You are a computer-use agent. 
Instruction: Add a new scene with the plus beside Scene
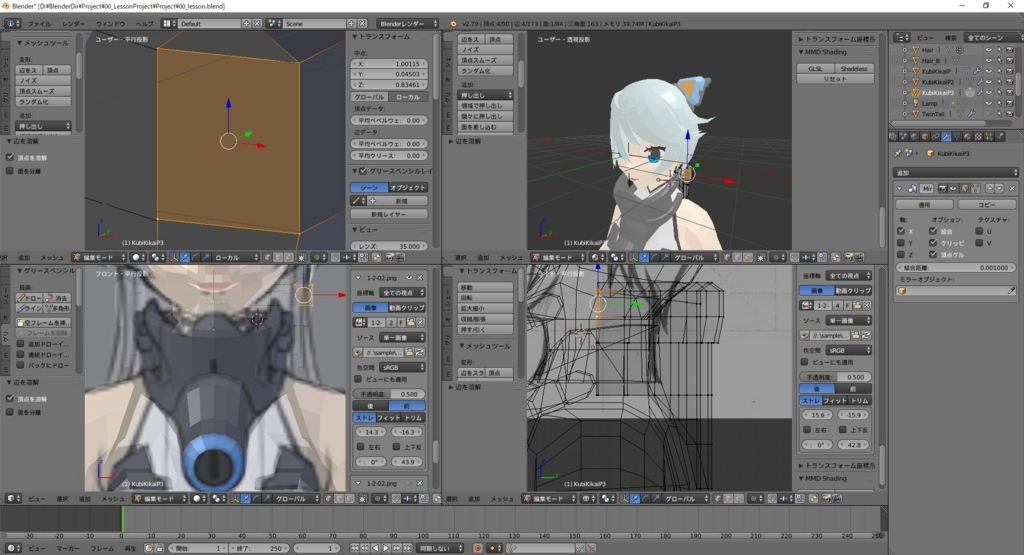pyautogui.click(x=351, y=24)
